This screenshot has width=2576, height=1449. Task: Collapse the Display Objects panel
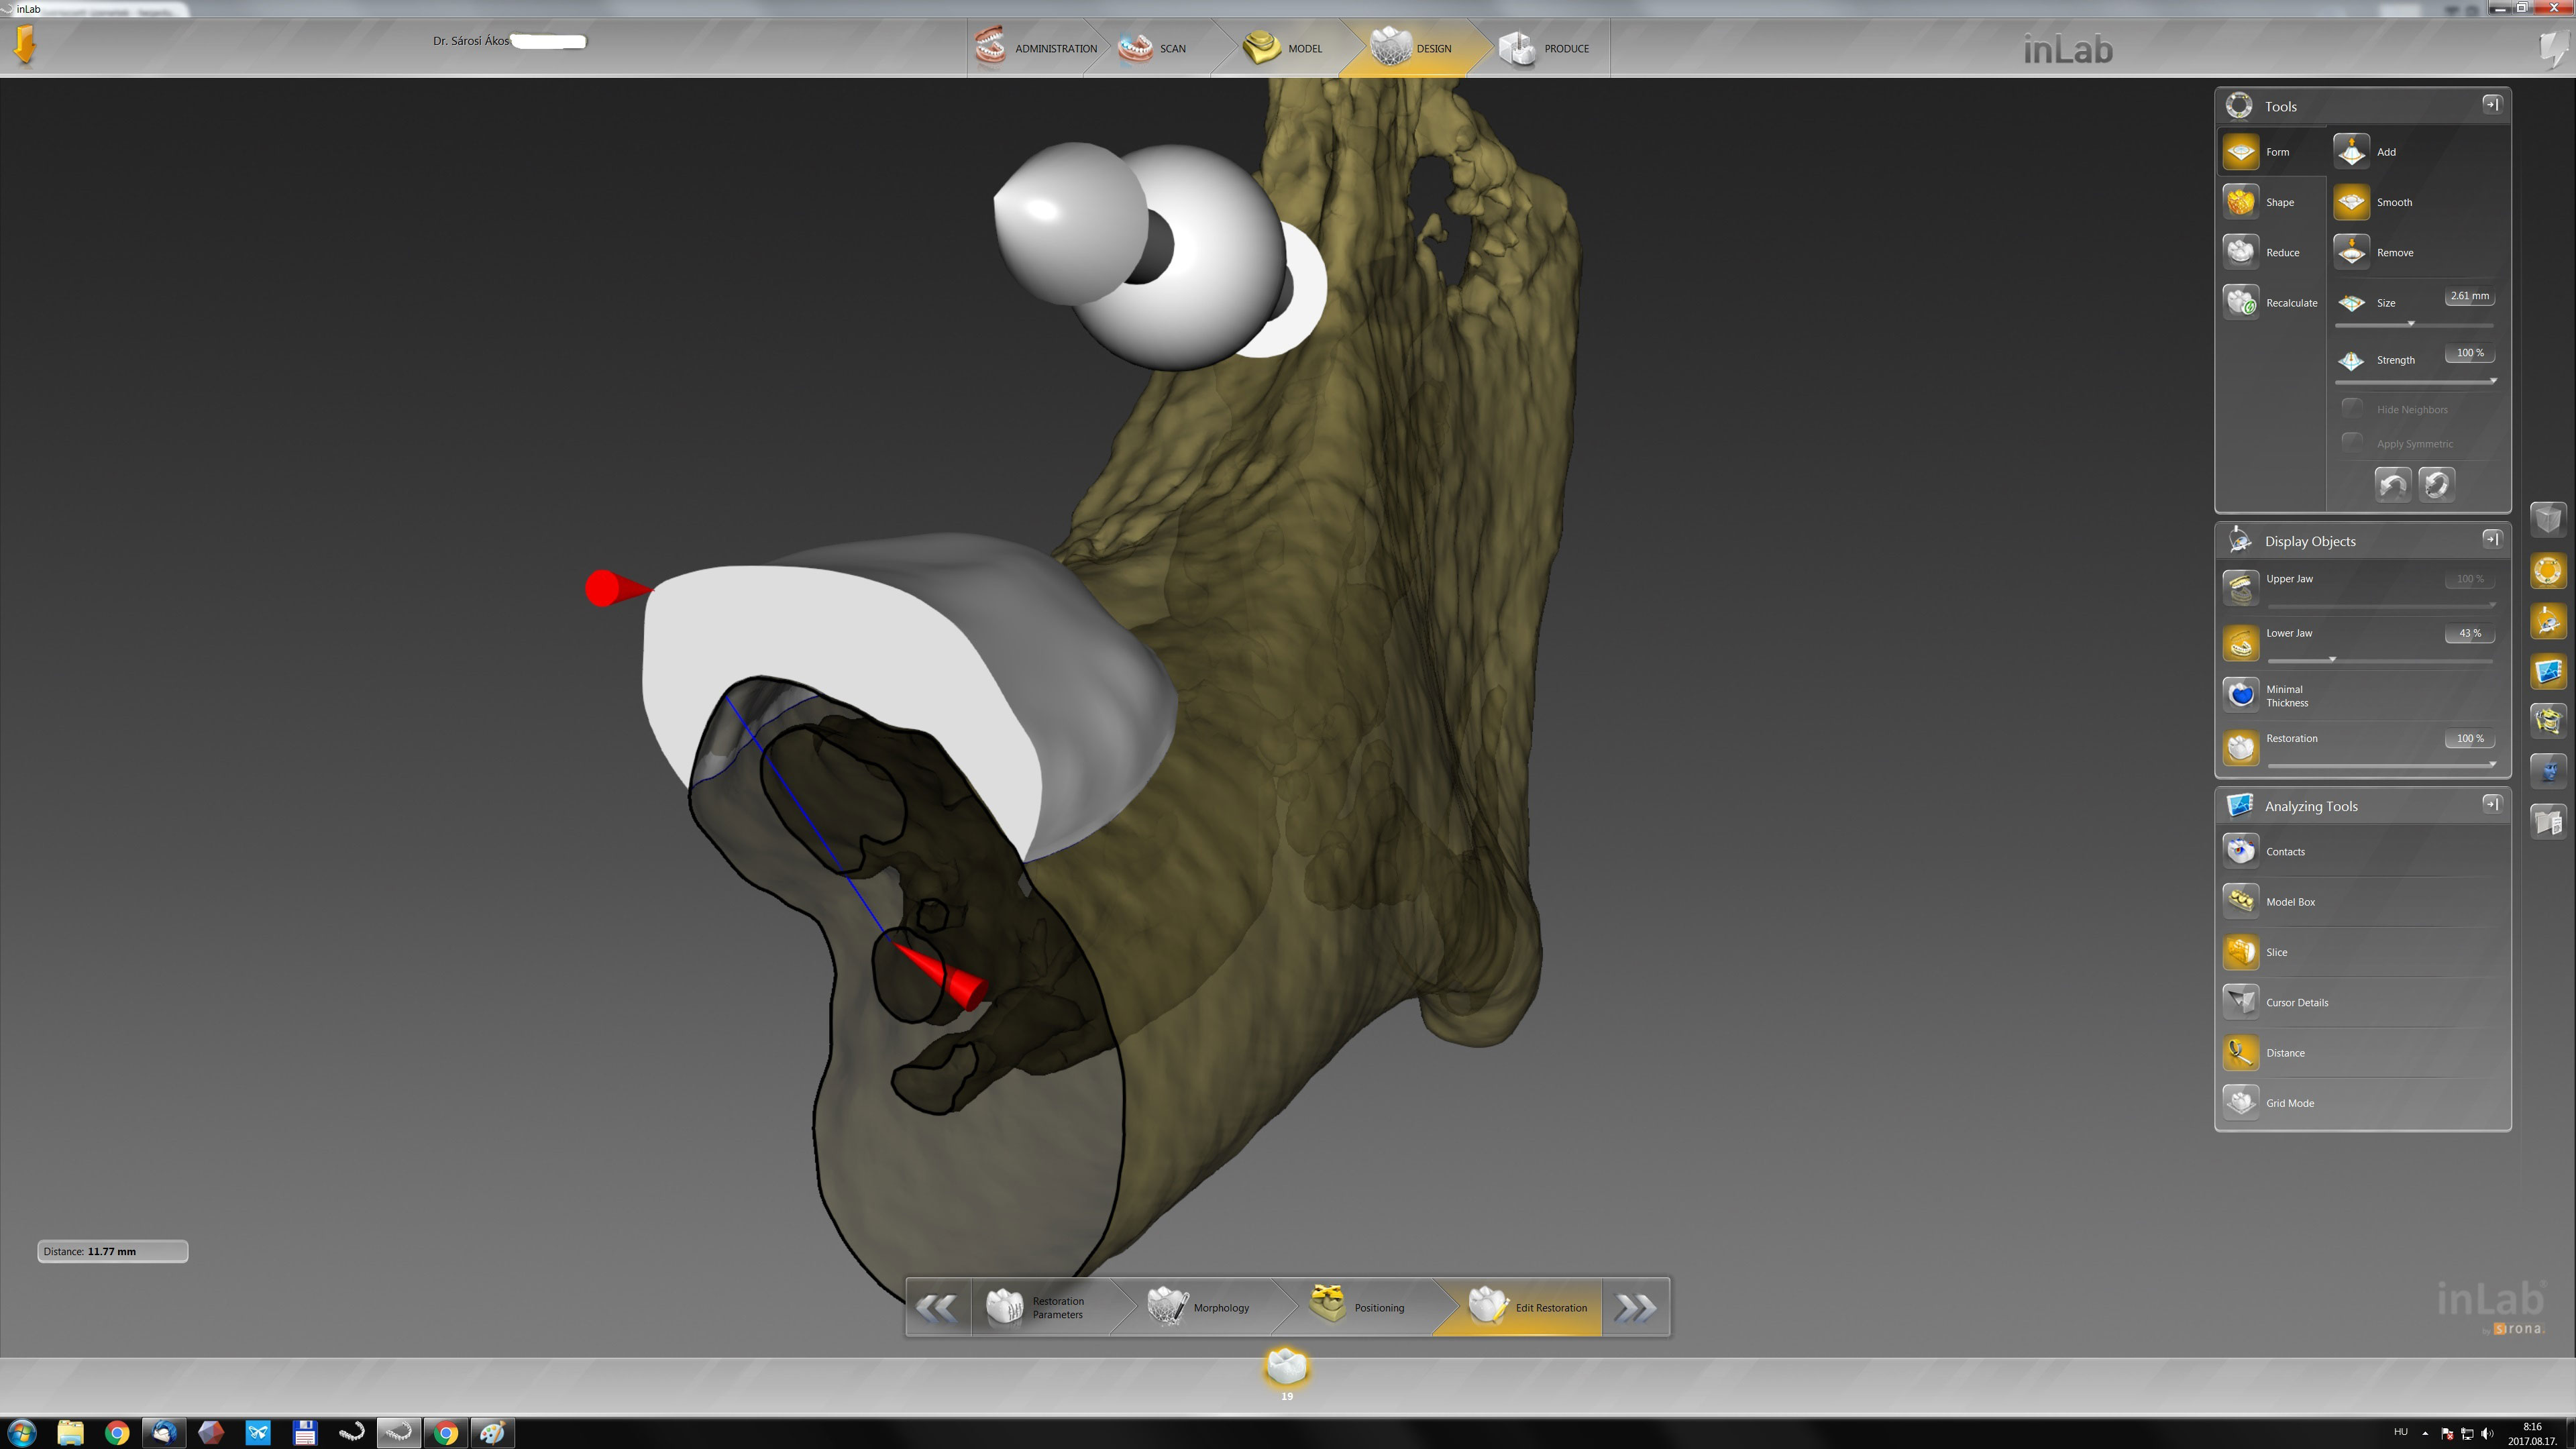(2491, 539)
